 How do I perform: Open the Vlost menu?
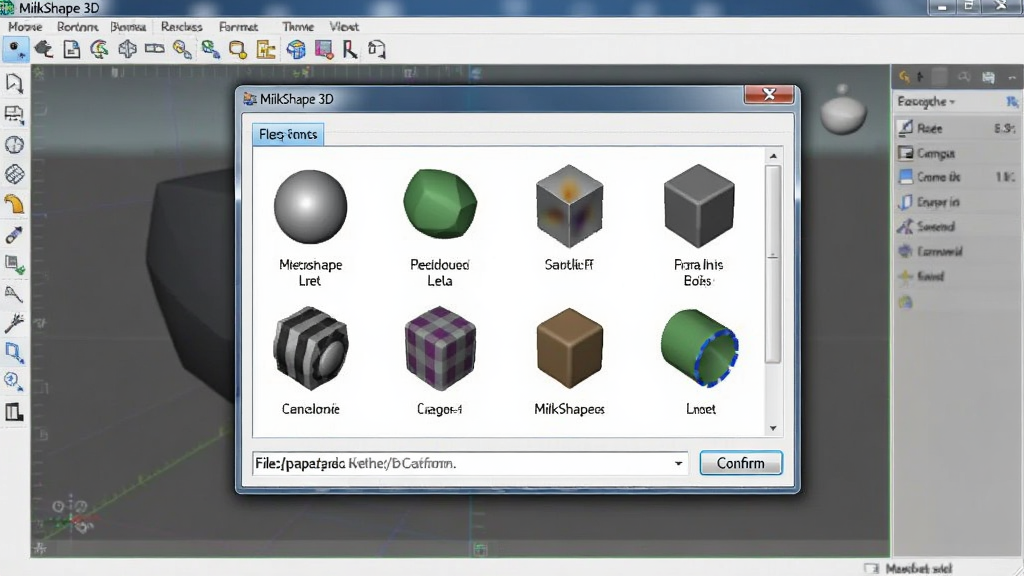pyautogui.click(x=344, y=27)
